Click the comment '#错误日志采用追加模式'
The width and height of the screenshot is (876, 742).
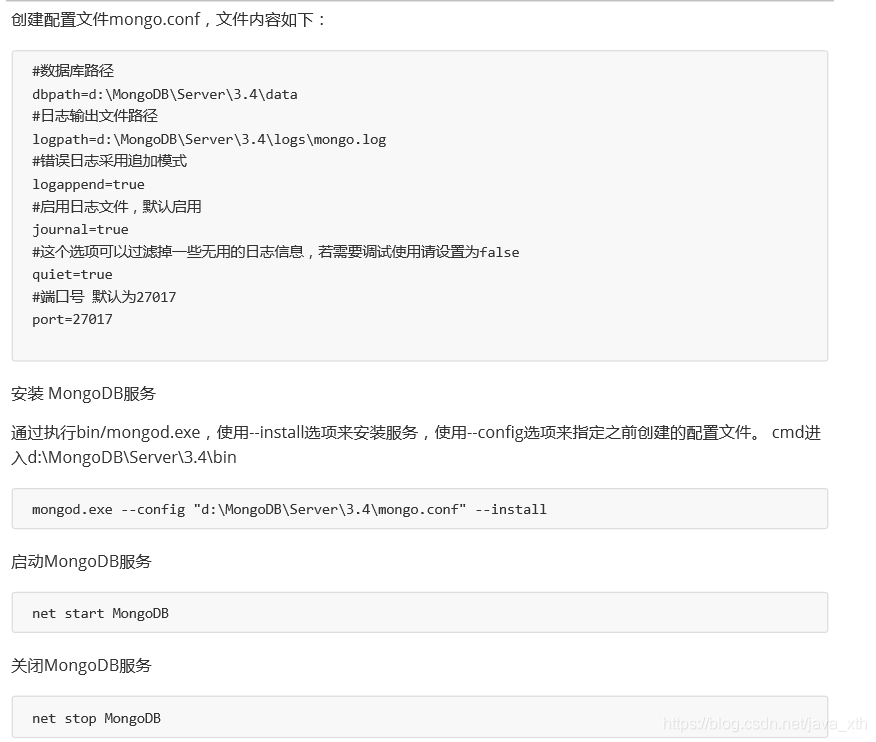click(110, 161)
